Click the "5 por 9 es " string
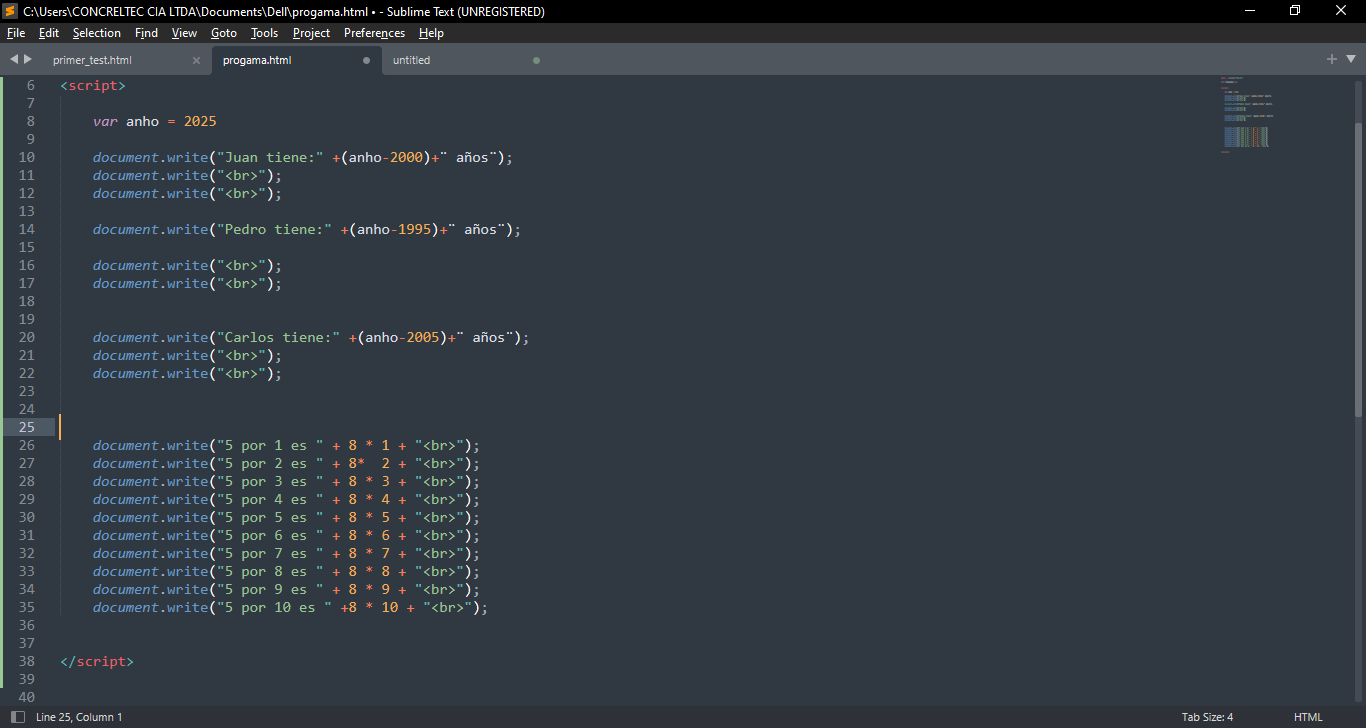Viewport: 1366px width, 728px height. coord(270,589)
